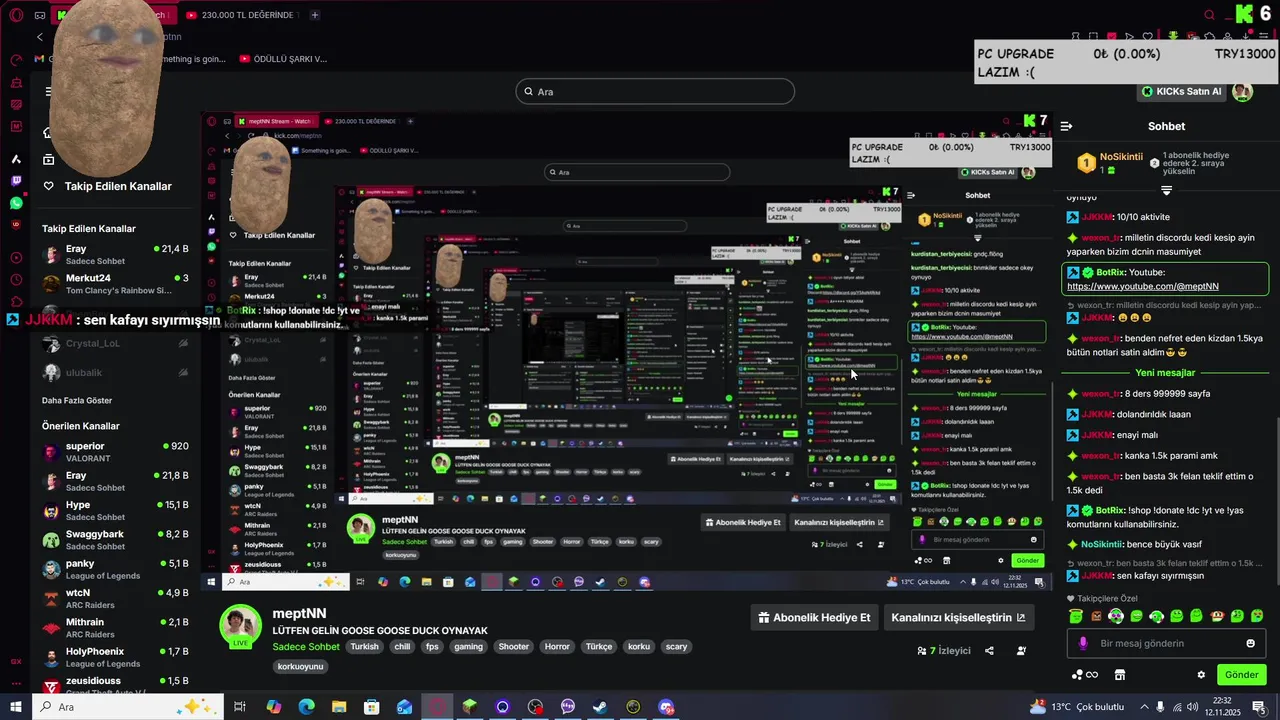Viewport: 1280px width, 720px height.
Task: Click the share icon next to viewer count
Action: coord(989,650)
